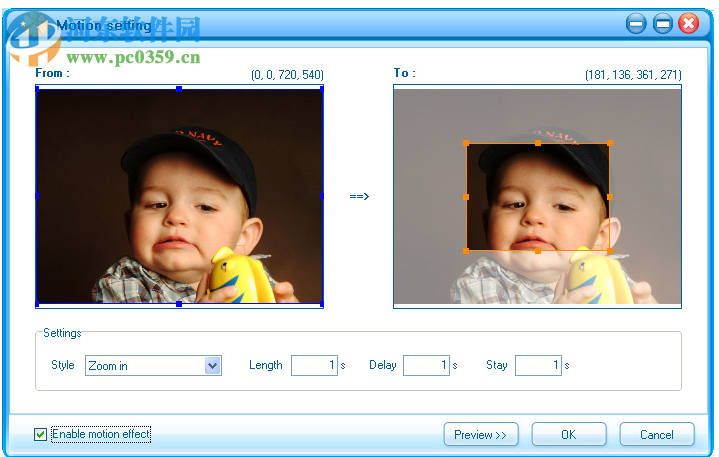The image size is (719, 457).
Task: Click the Style label
Action: (63, 365)
